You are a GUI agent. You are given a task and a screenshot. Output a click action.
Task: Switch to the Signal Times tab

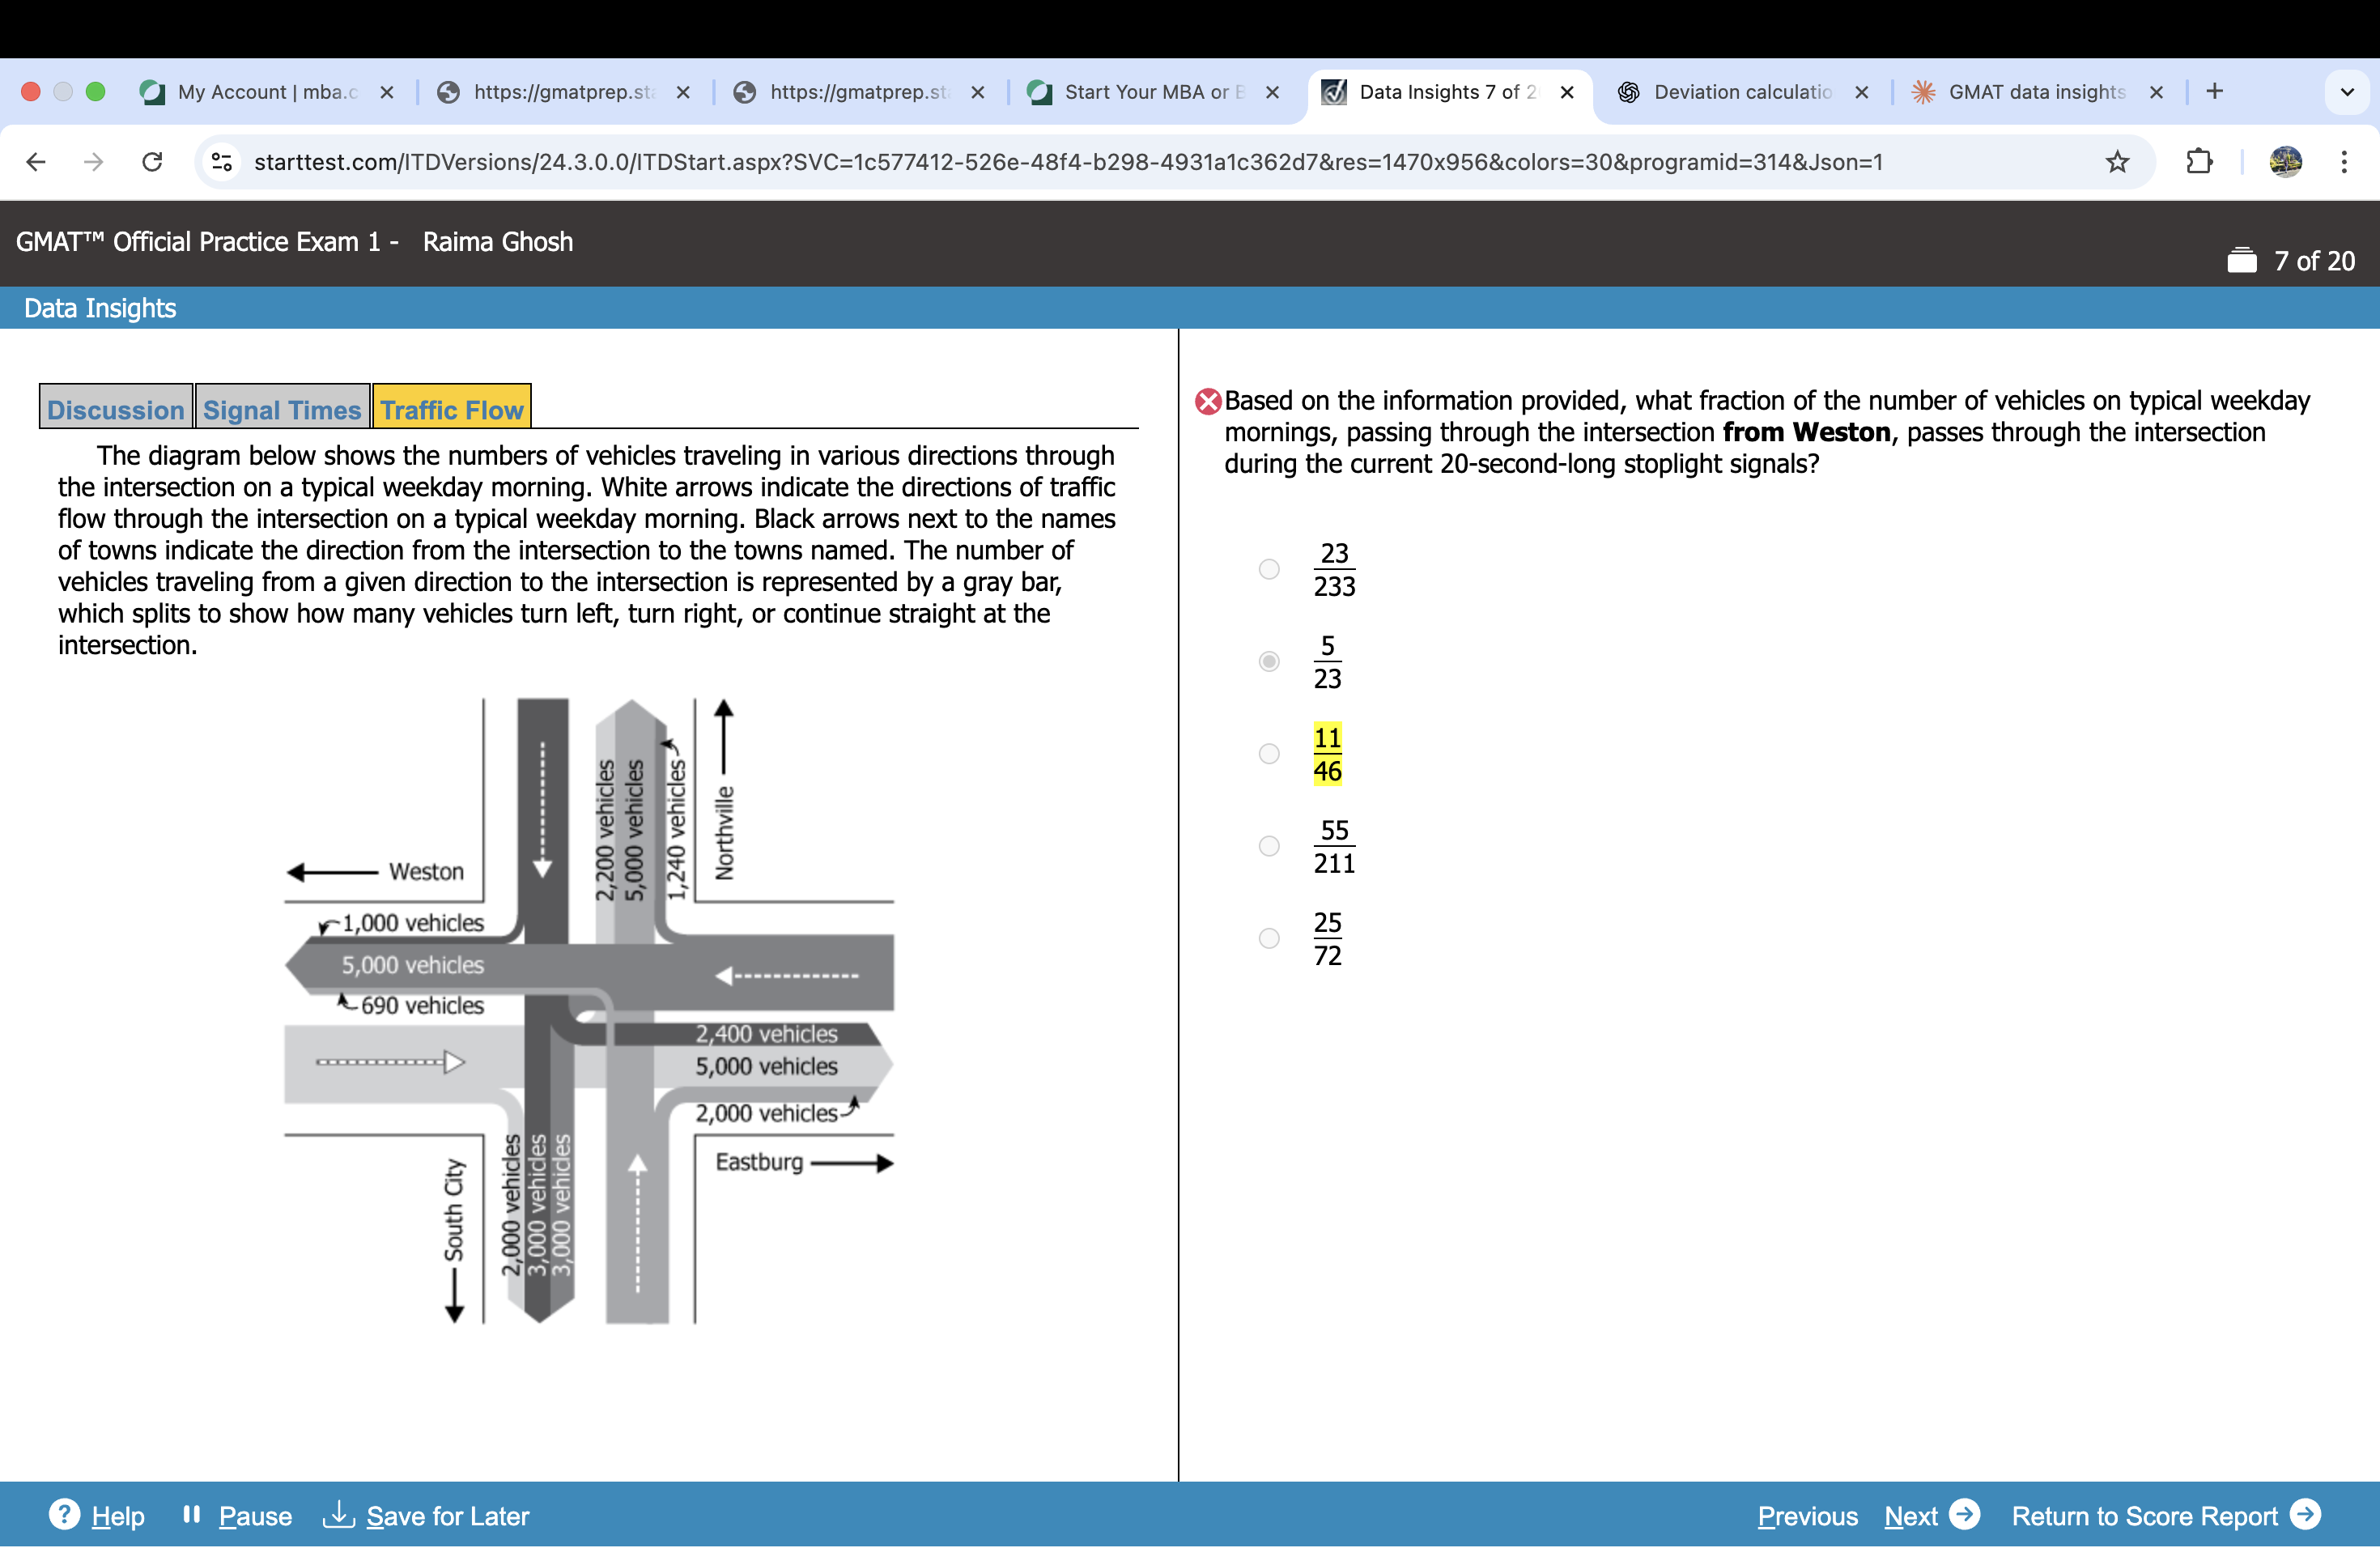pyautogui.click(x=282, y=410)
